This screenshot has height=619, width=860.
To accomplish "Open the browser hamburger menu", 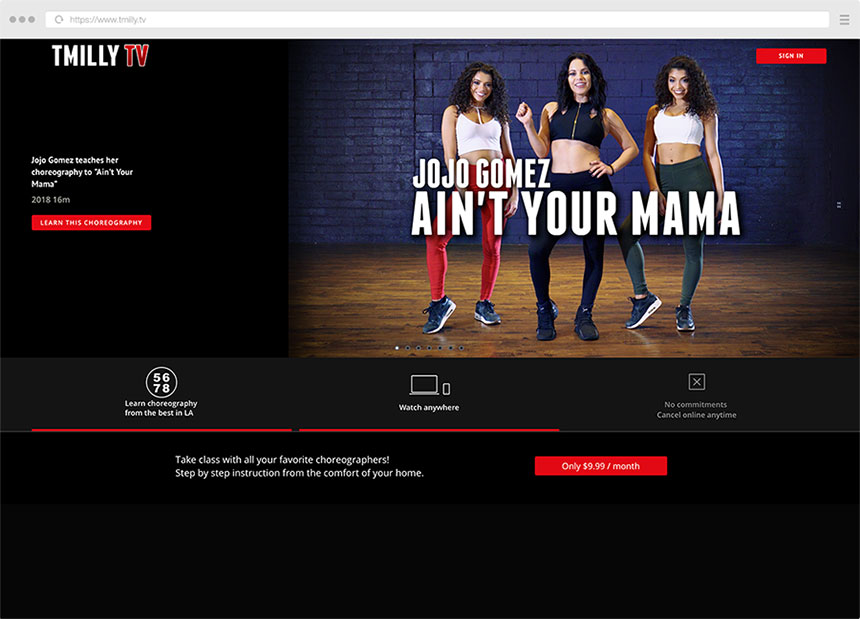I will [844, 19].
